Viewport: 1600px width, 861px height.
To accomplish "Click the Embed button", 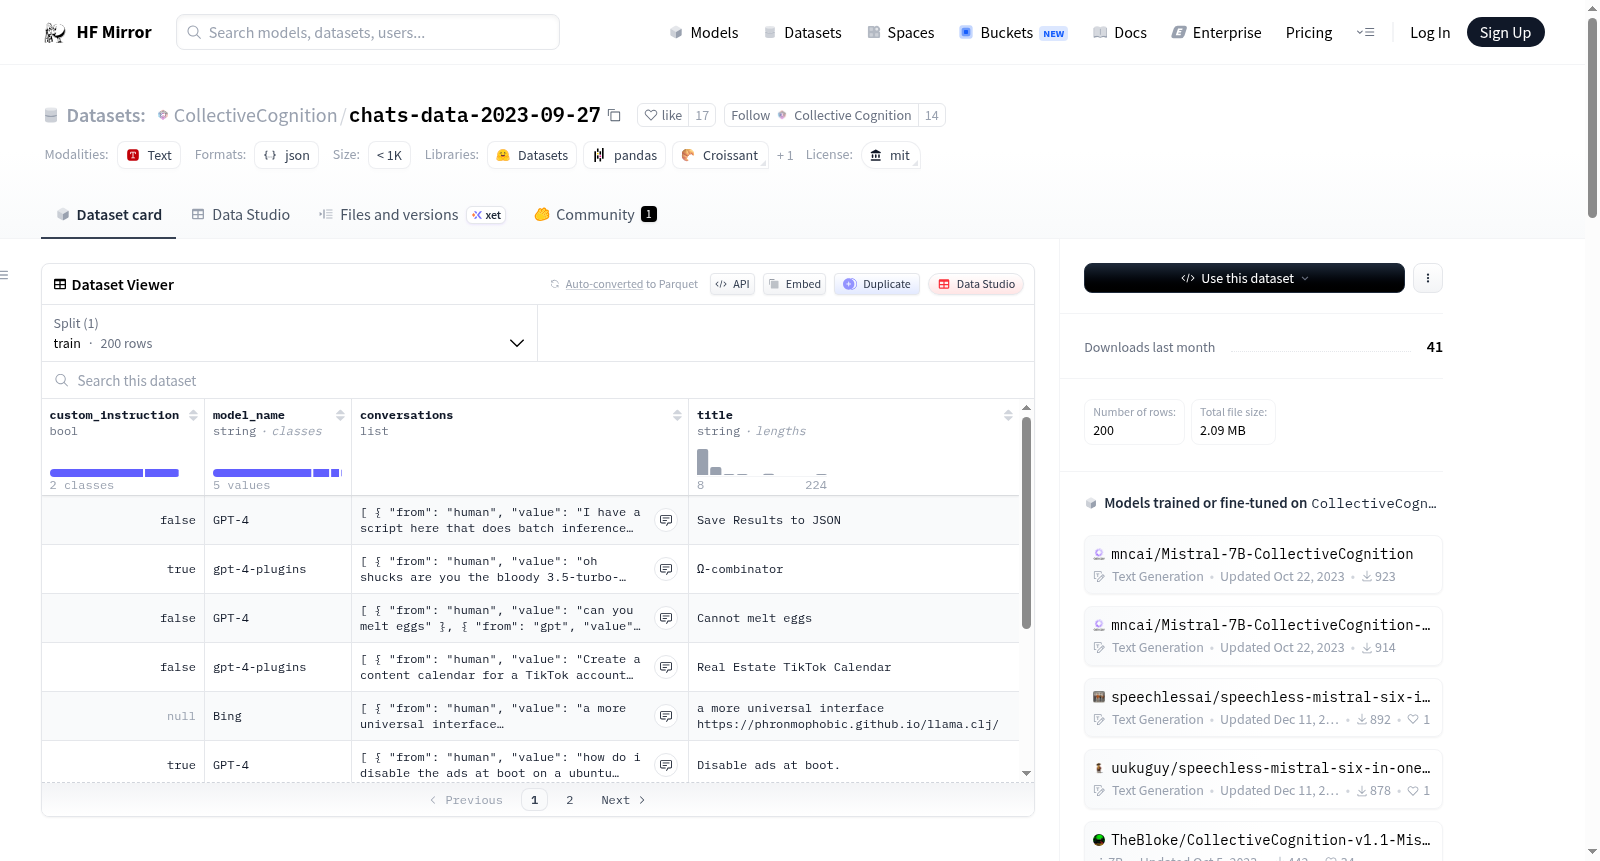I will 794,284.
